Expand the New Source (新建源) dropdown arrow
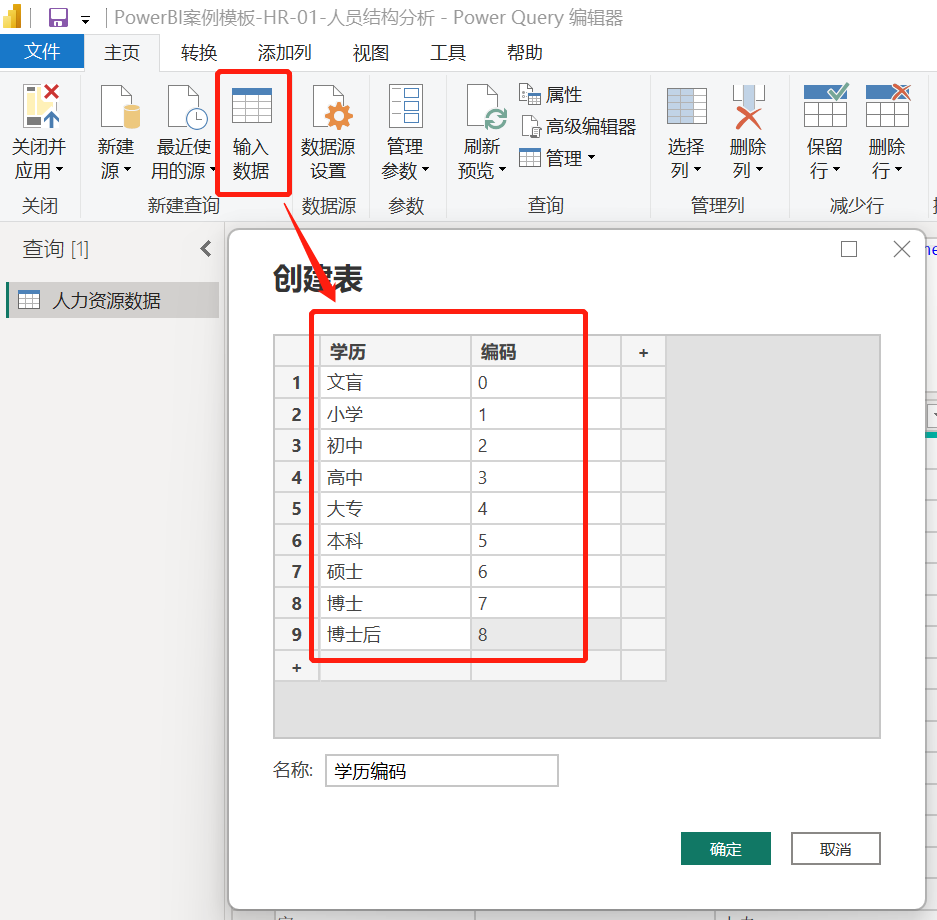This screenshot has width=937, height=920. 127,169
